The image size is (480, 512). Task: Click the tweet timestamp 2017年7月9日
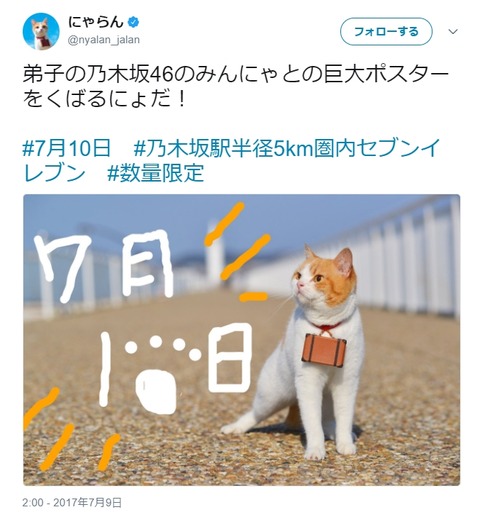tap(72, 502)
